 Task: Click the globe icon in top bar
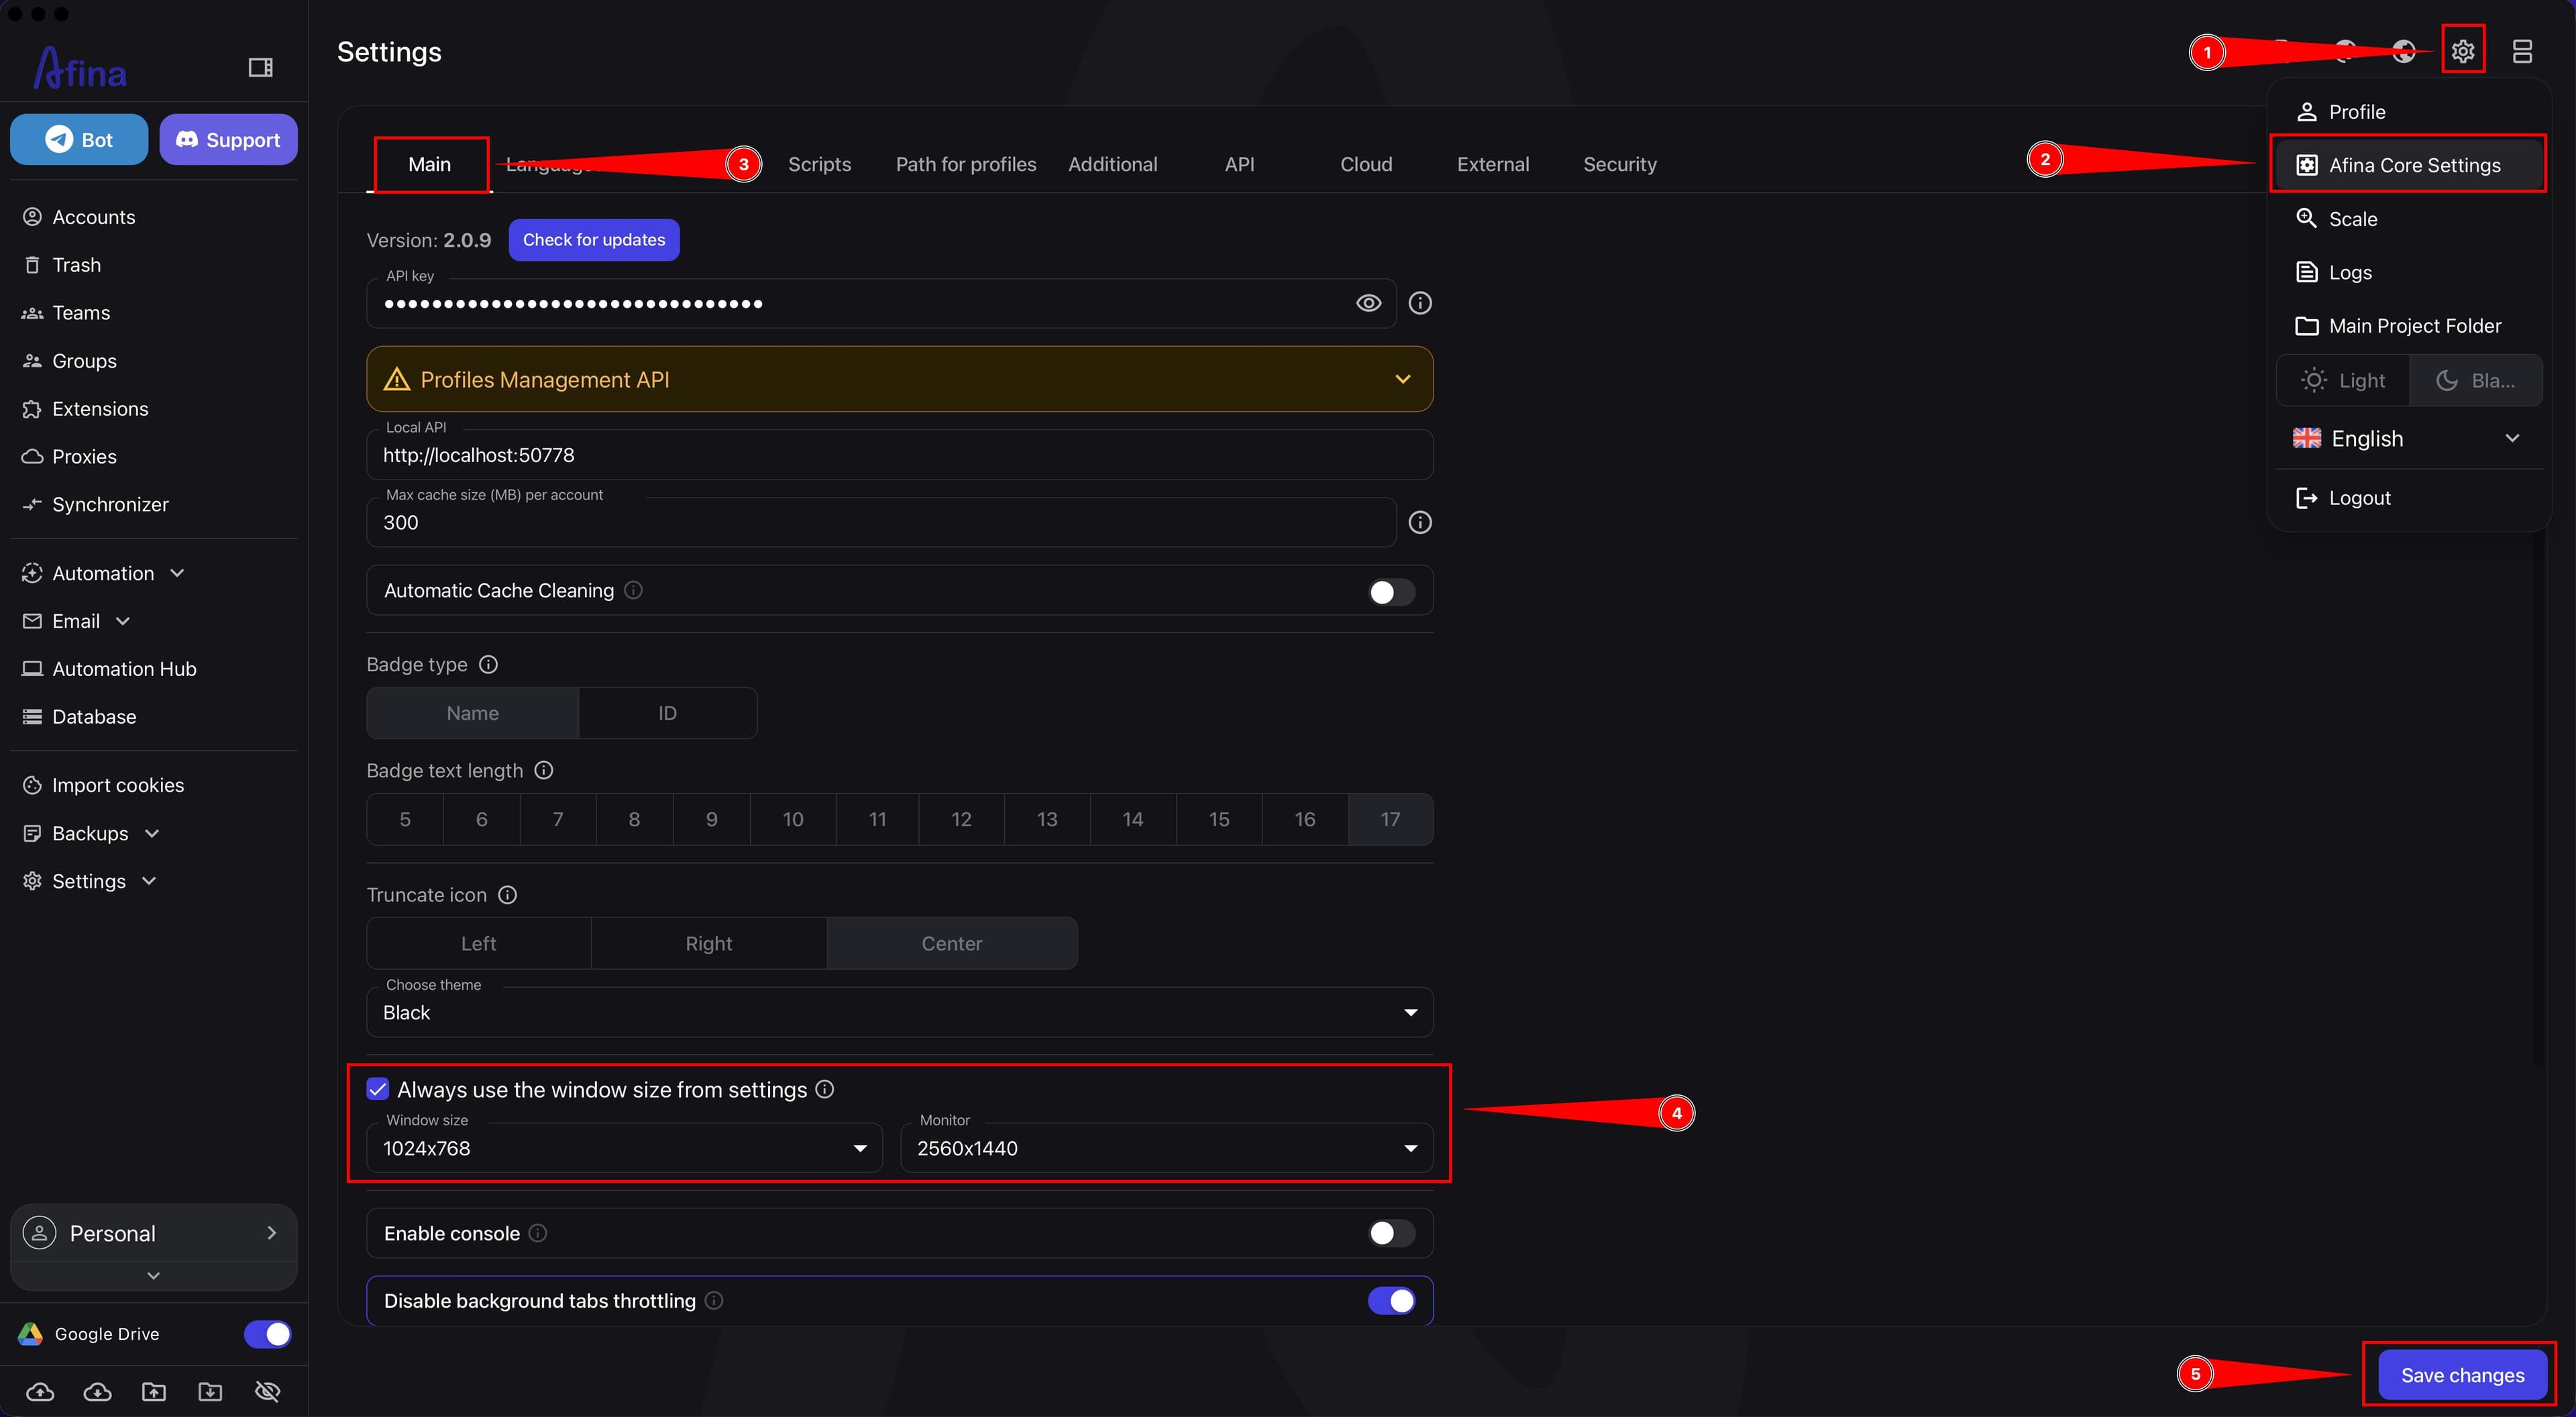pyautogui.click(x=2404, y=51)
